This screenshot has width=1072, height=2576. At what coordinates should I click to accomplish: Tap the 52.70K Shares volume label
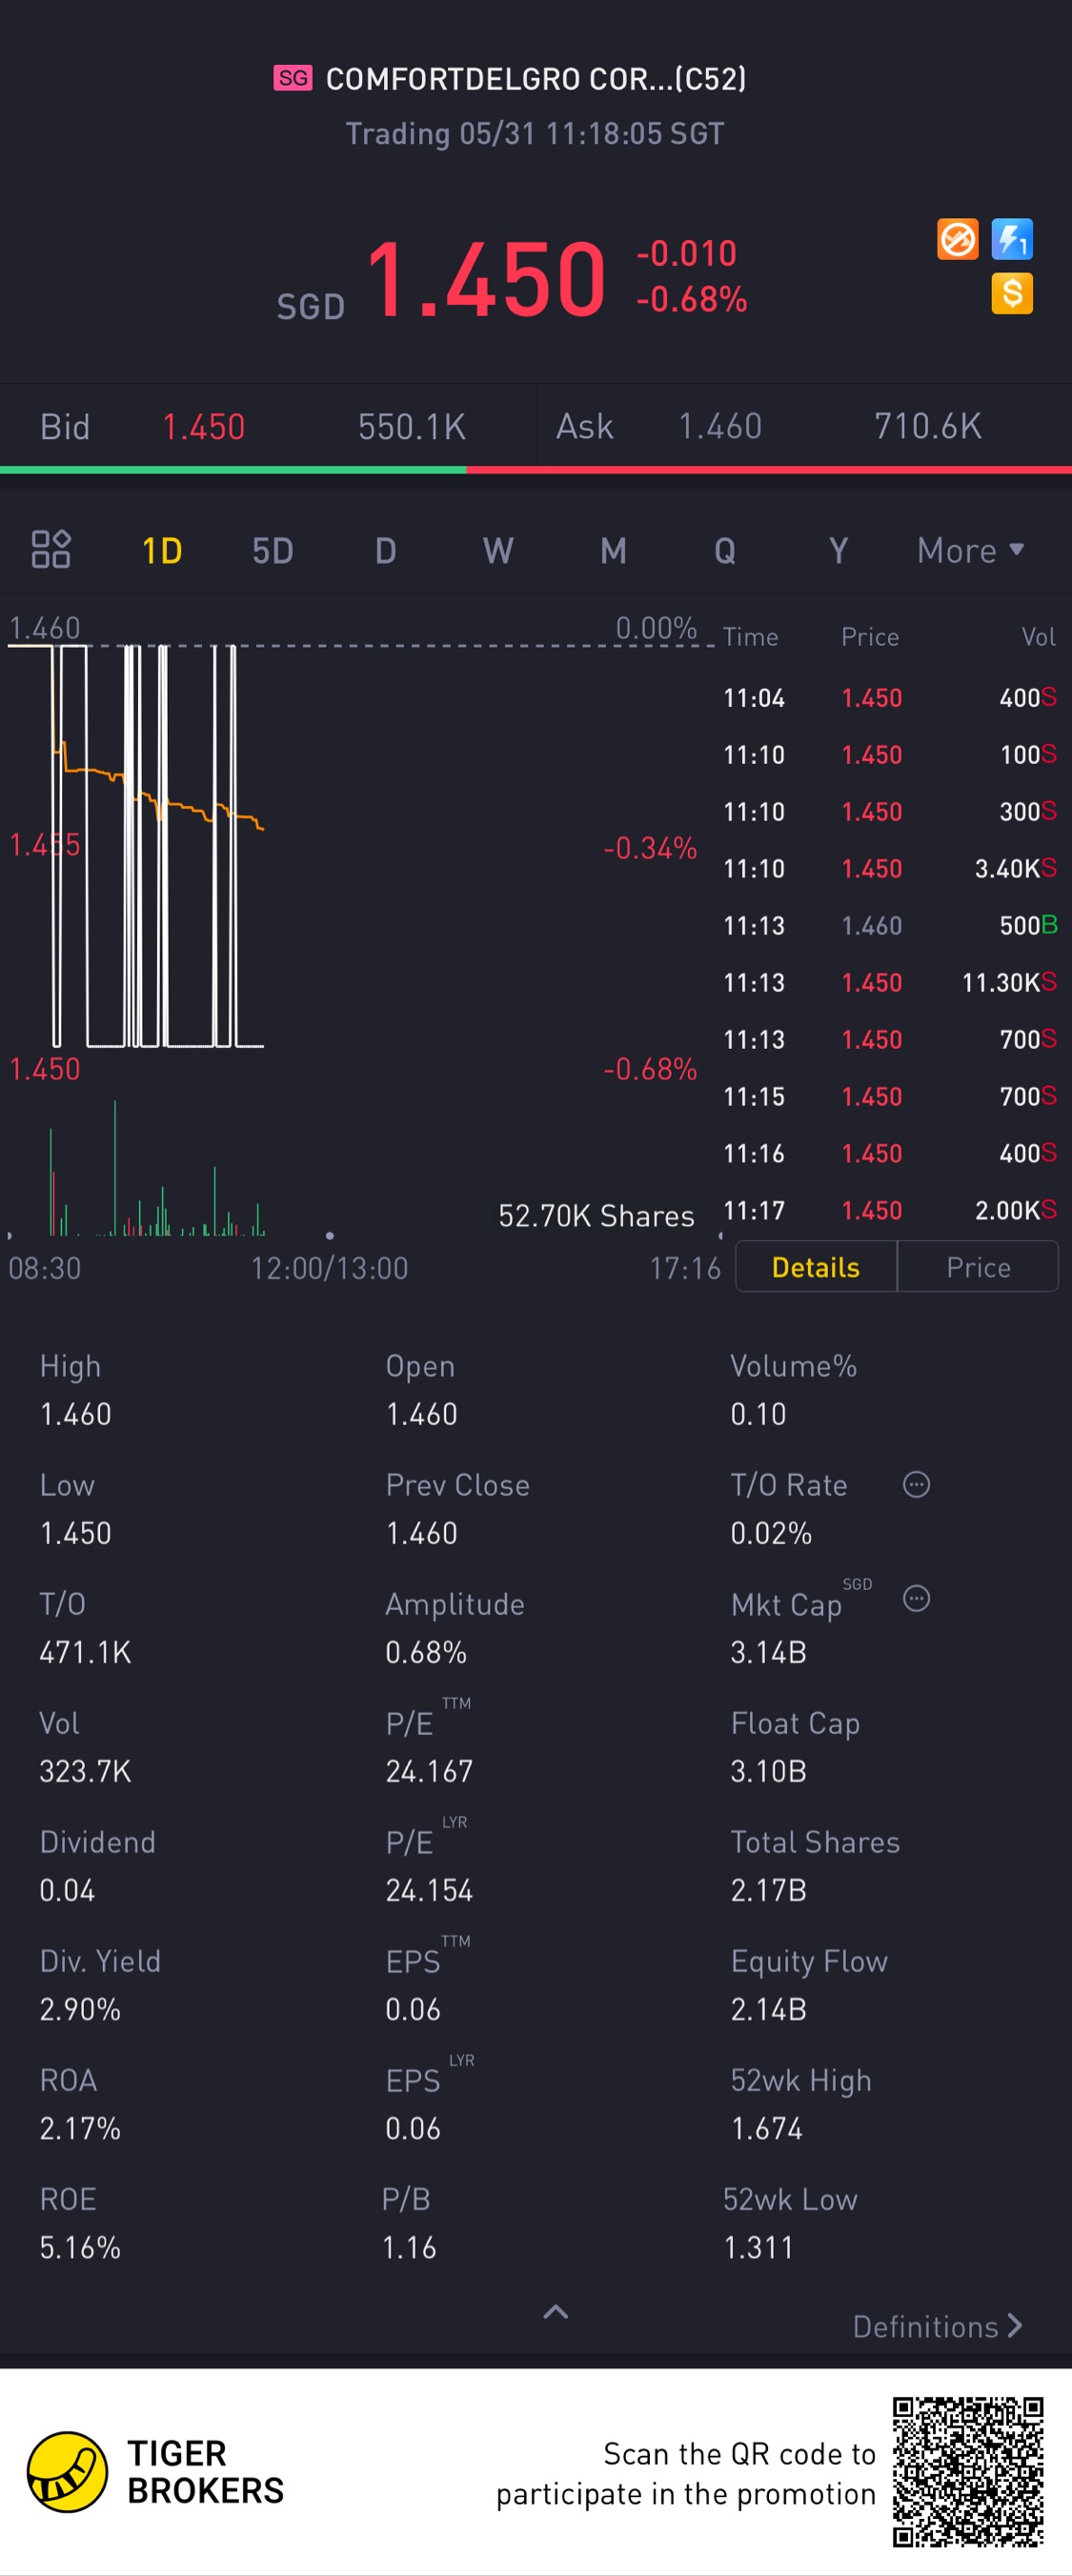click(x=596, y=1216)
